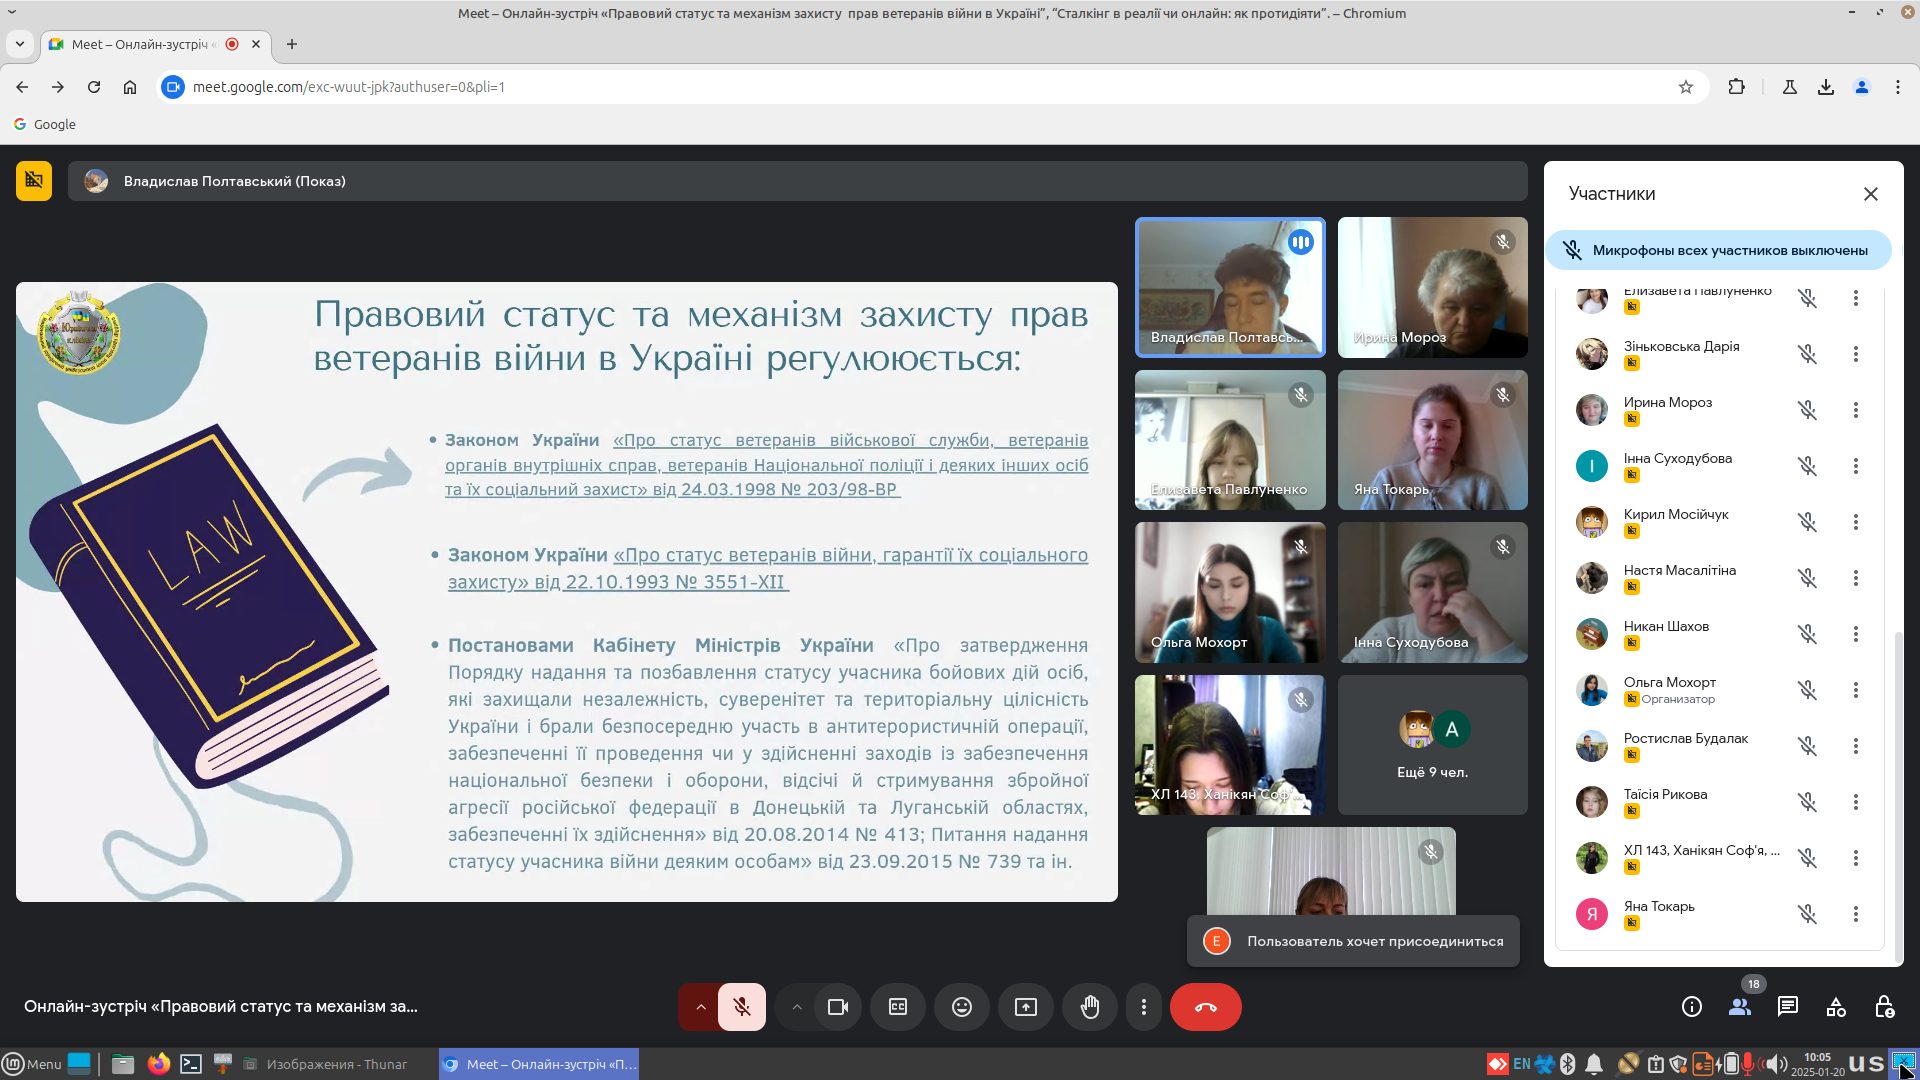Select Ольга Мохорт video tile
This screenshot has height=1080, width=1920.
1230,592
